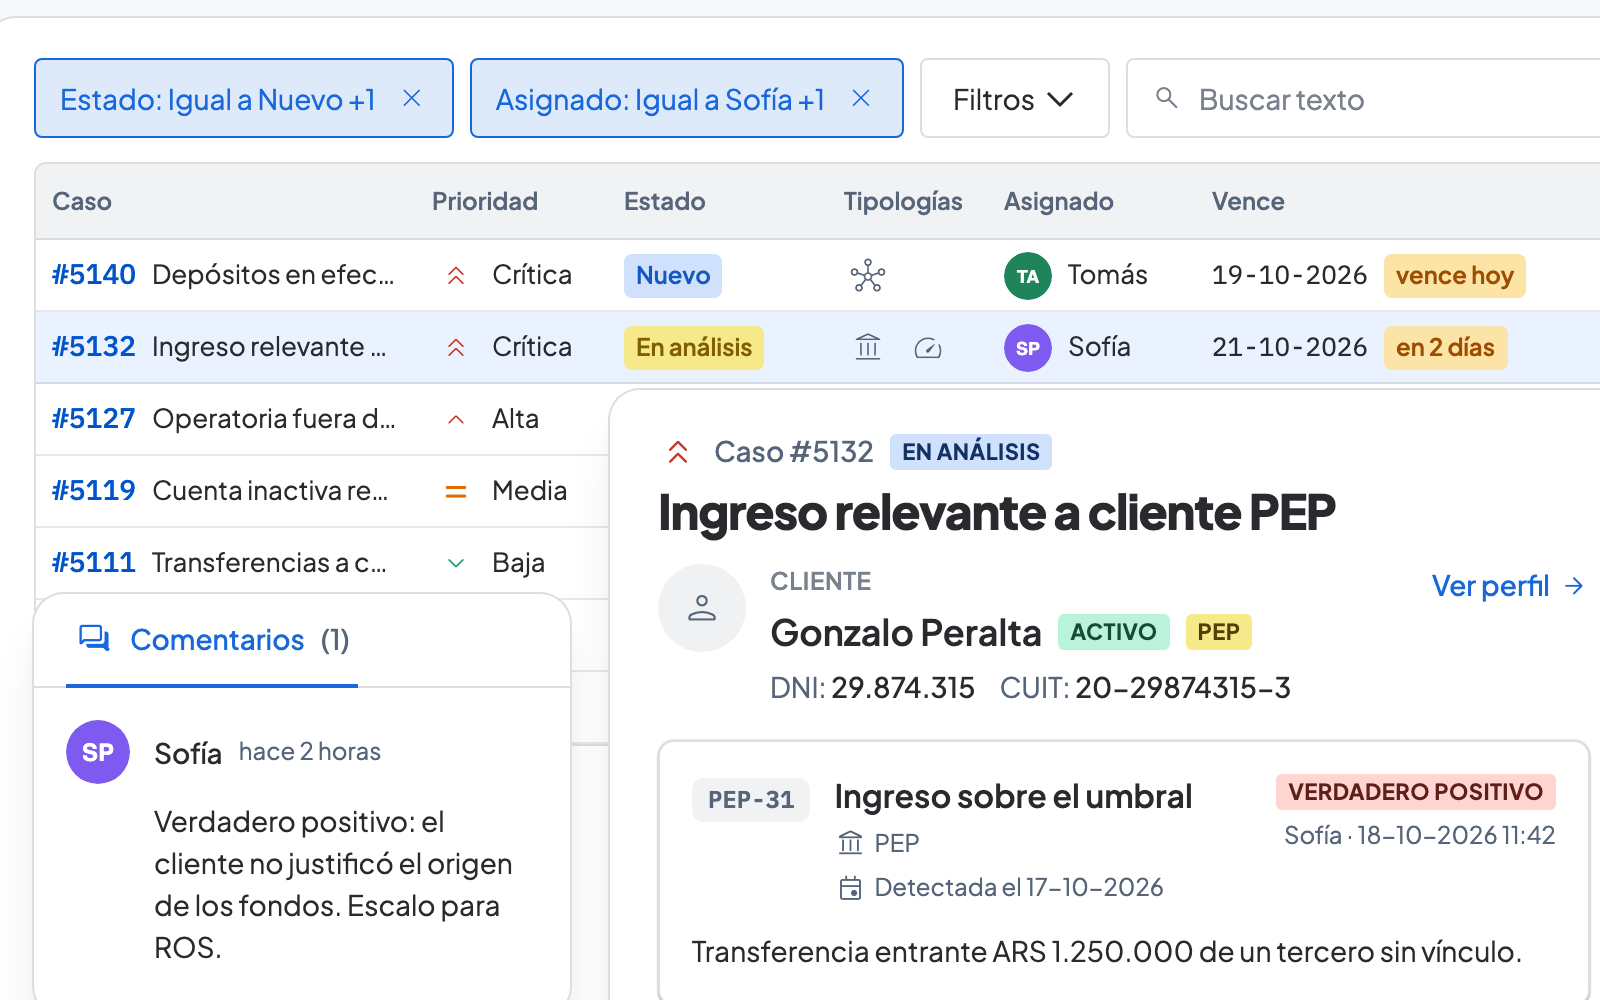Click the ACTIVO client badge
Image resolution: width=1600 pixels, height=1000 pixels.
pos(1113,632)
